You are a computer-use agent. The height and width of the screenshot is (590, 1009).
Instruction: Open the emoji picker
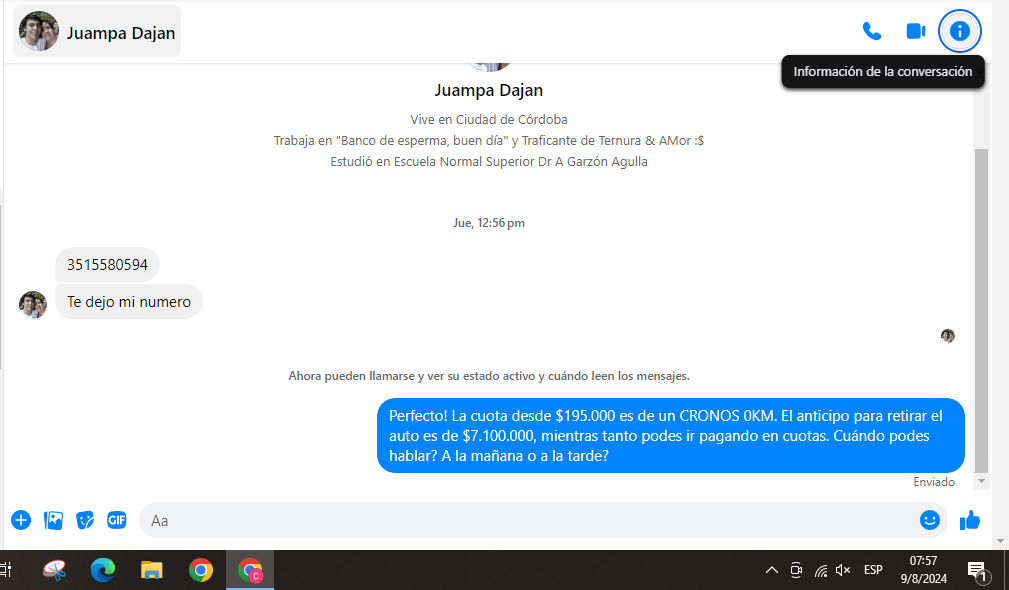pos(929,520)
